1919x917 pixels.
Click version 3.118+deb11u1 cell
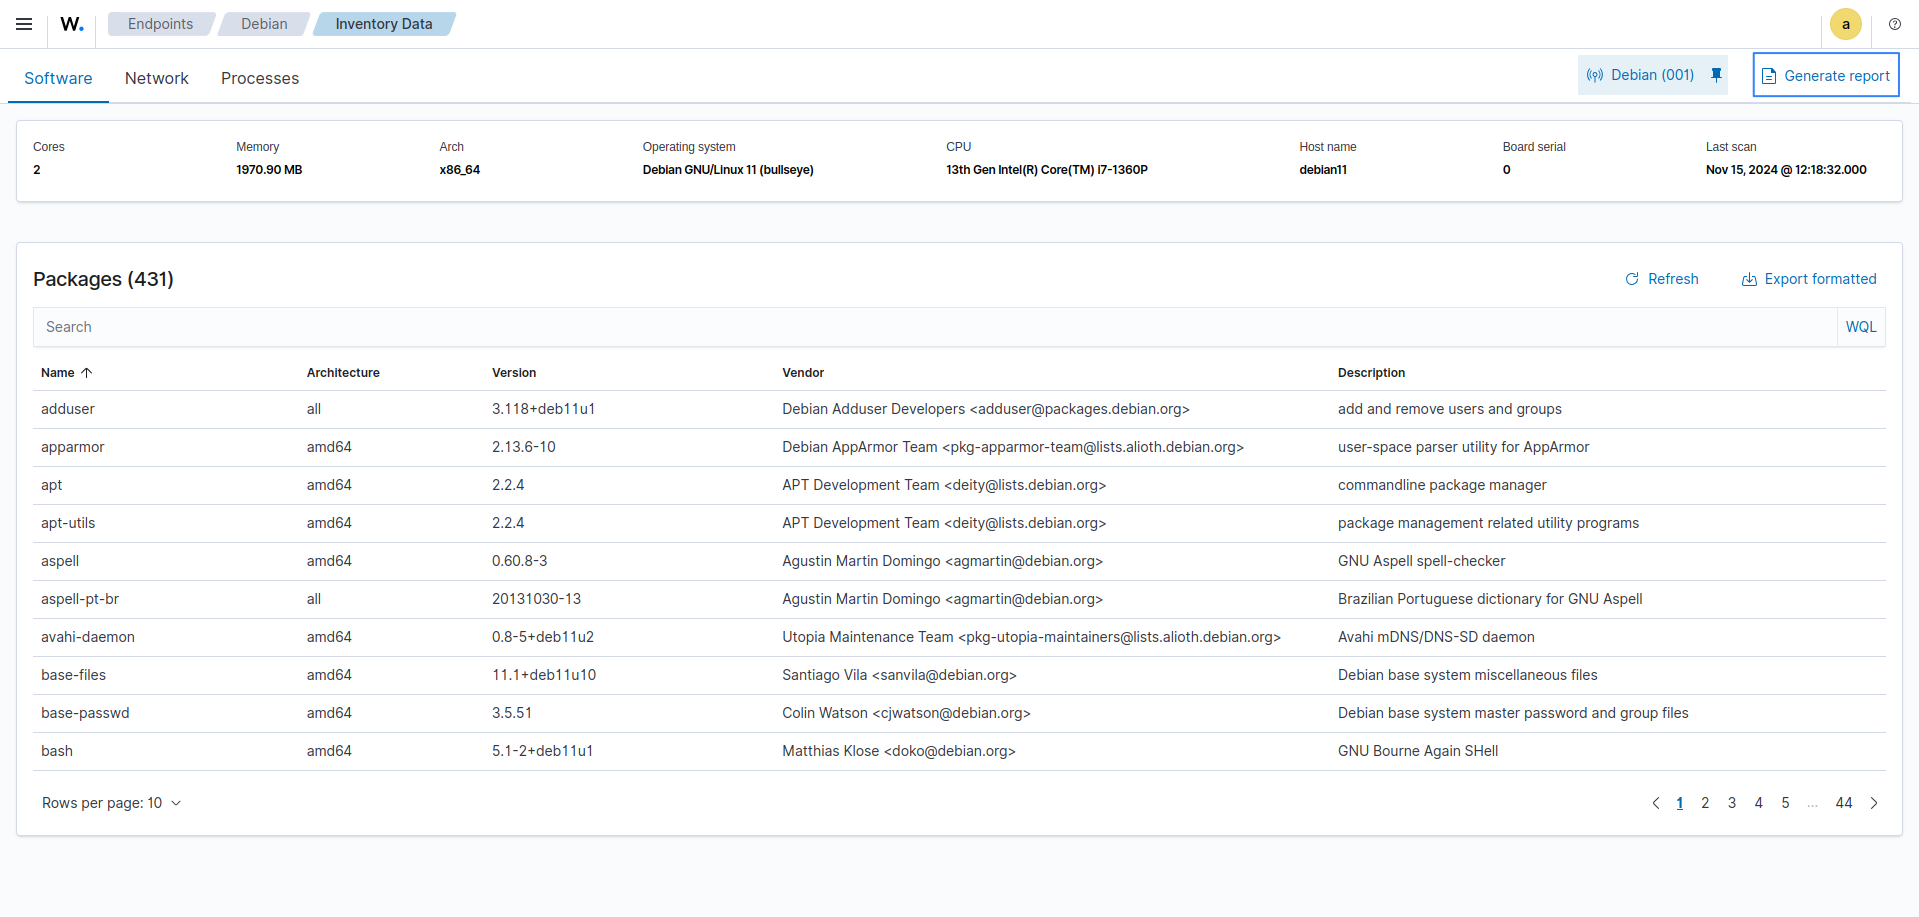coord(544,409)
